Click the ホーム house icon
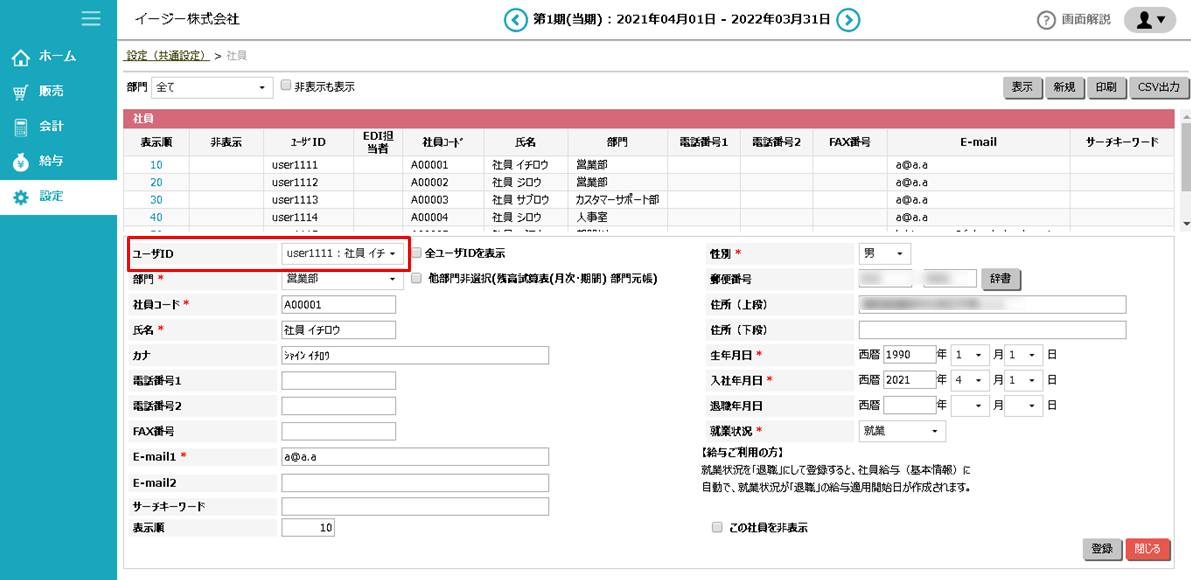 pyautogui.click(x=21, y=57)
